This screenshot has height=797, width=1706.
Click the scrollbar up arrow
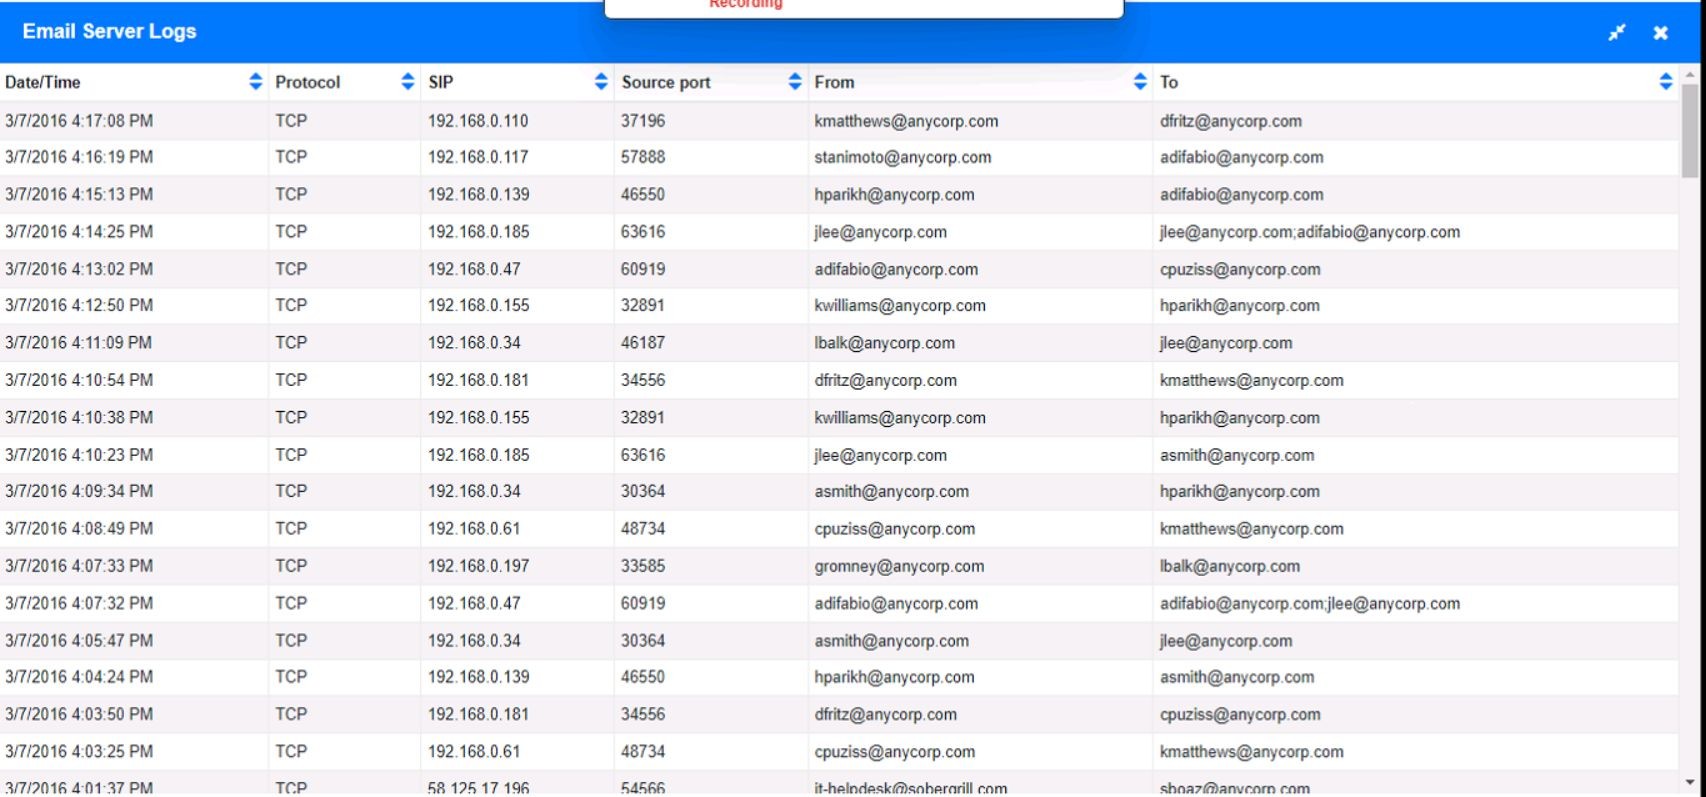[x=1690, y=74]
